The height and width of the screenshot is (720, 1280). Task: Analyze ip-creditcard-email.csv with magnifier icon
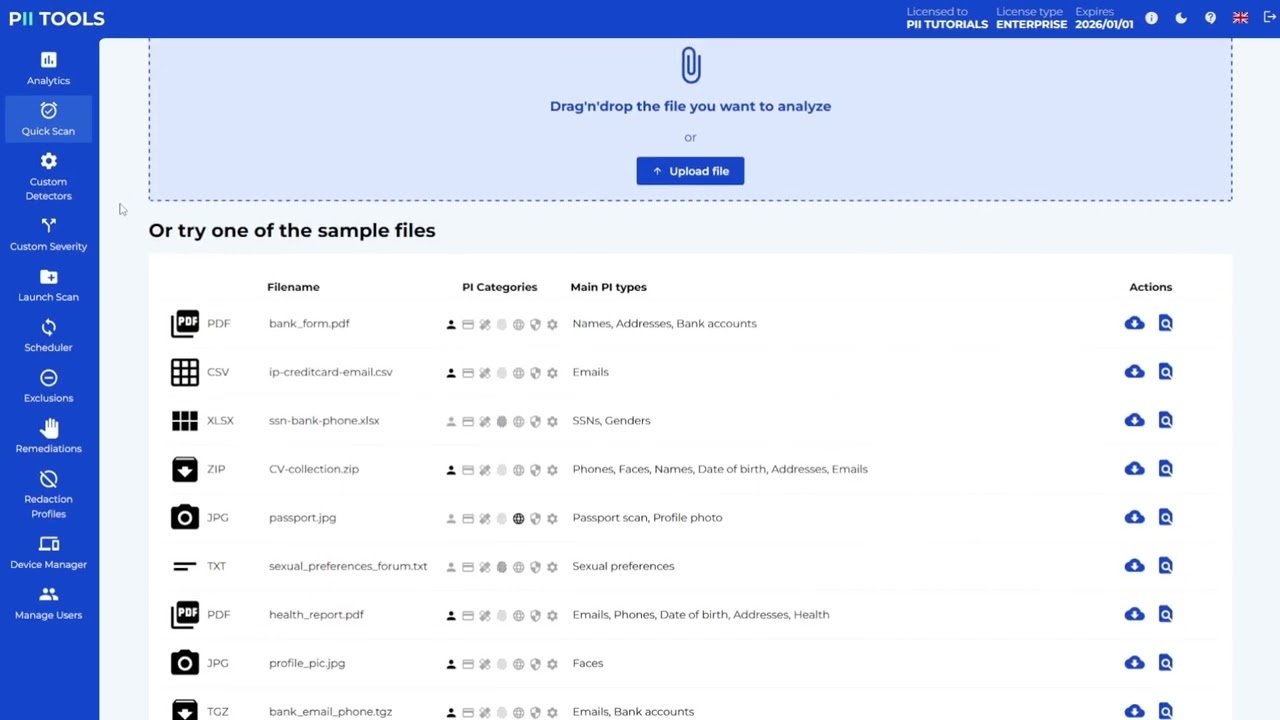click(1165, 372)
